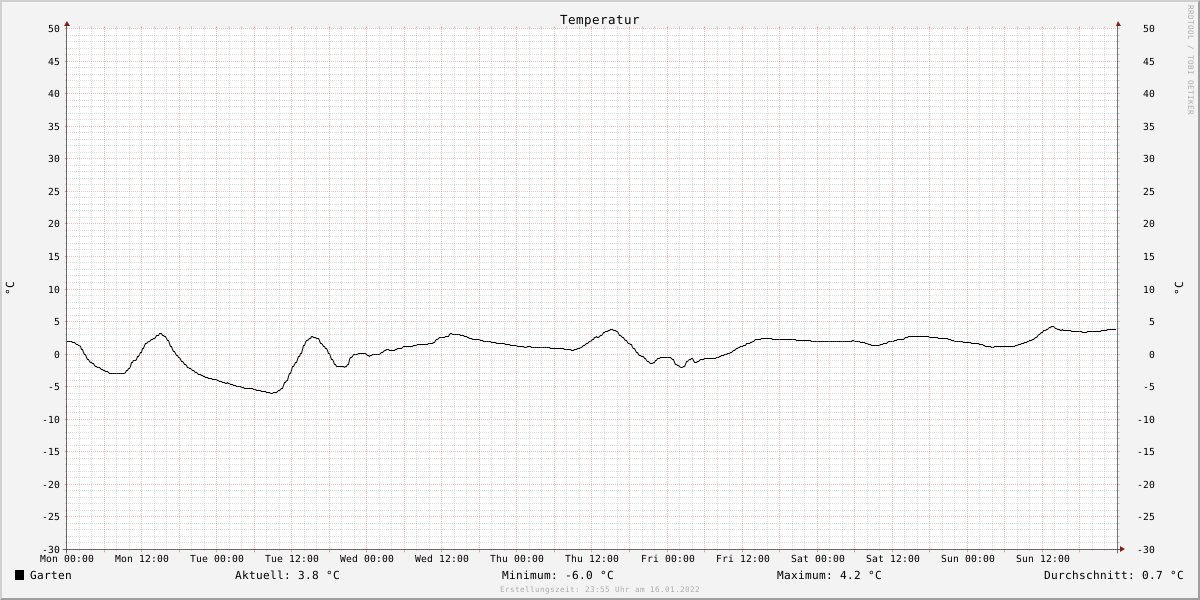Click the Sat 00:00 time axis label

(818, 559)
